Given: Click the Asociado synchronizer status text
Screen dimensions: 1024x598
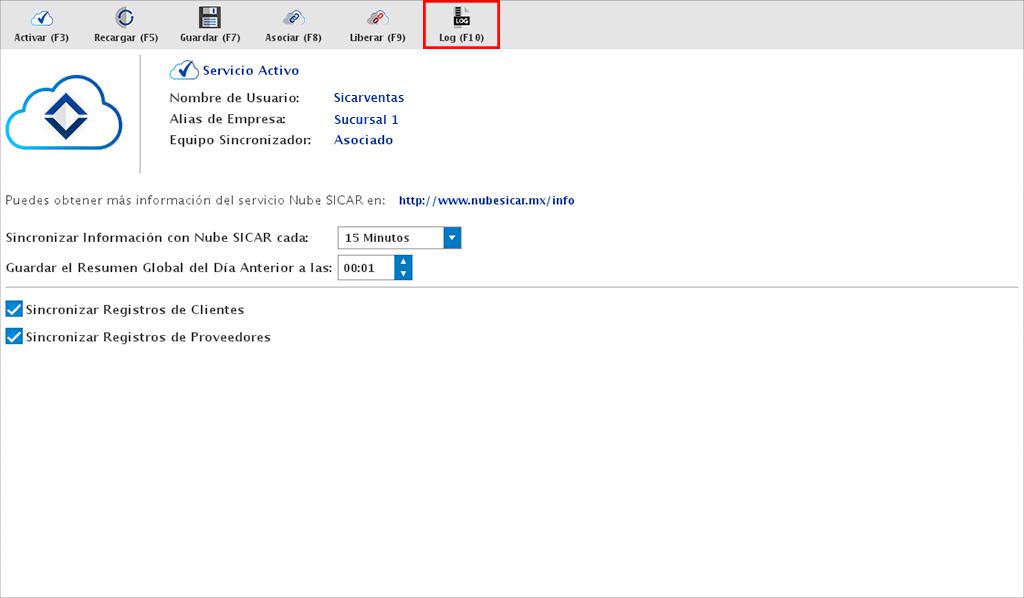Looking at the screenshot, I should [363, 140].
